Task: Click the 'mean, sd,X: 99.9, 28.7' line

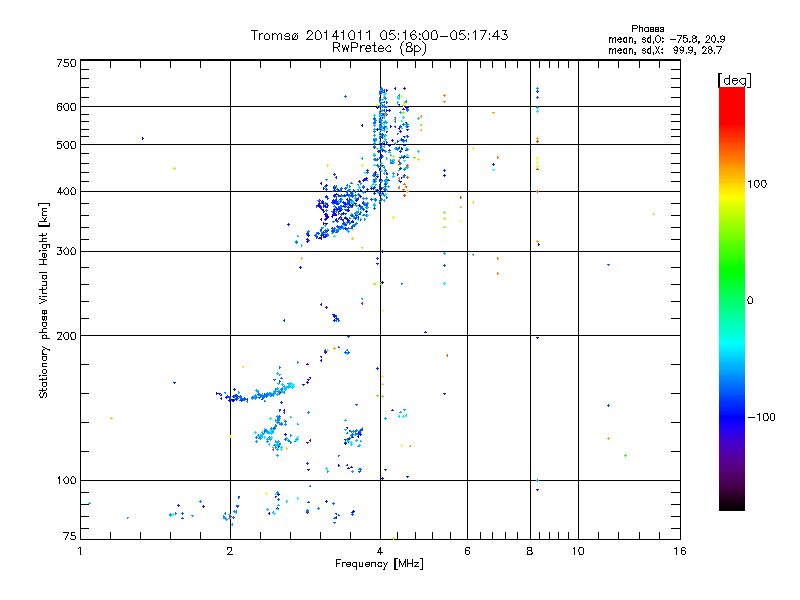Action: [665, 50]
